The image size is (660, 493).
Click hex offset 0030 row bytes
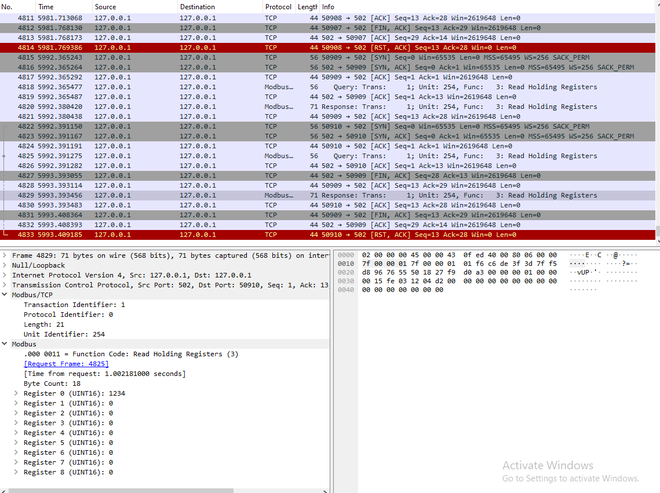[x=459, y=281]
